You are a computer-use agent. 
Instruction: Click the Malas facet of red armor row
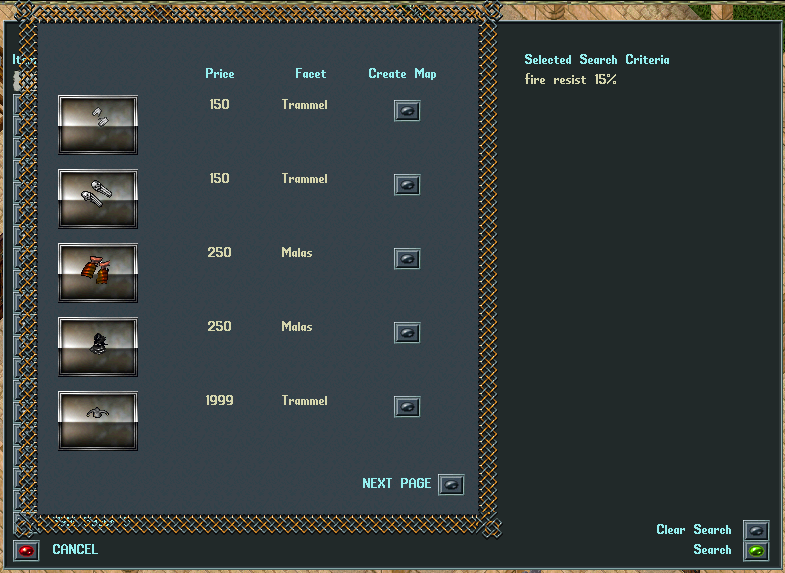(x=297, y=252)
